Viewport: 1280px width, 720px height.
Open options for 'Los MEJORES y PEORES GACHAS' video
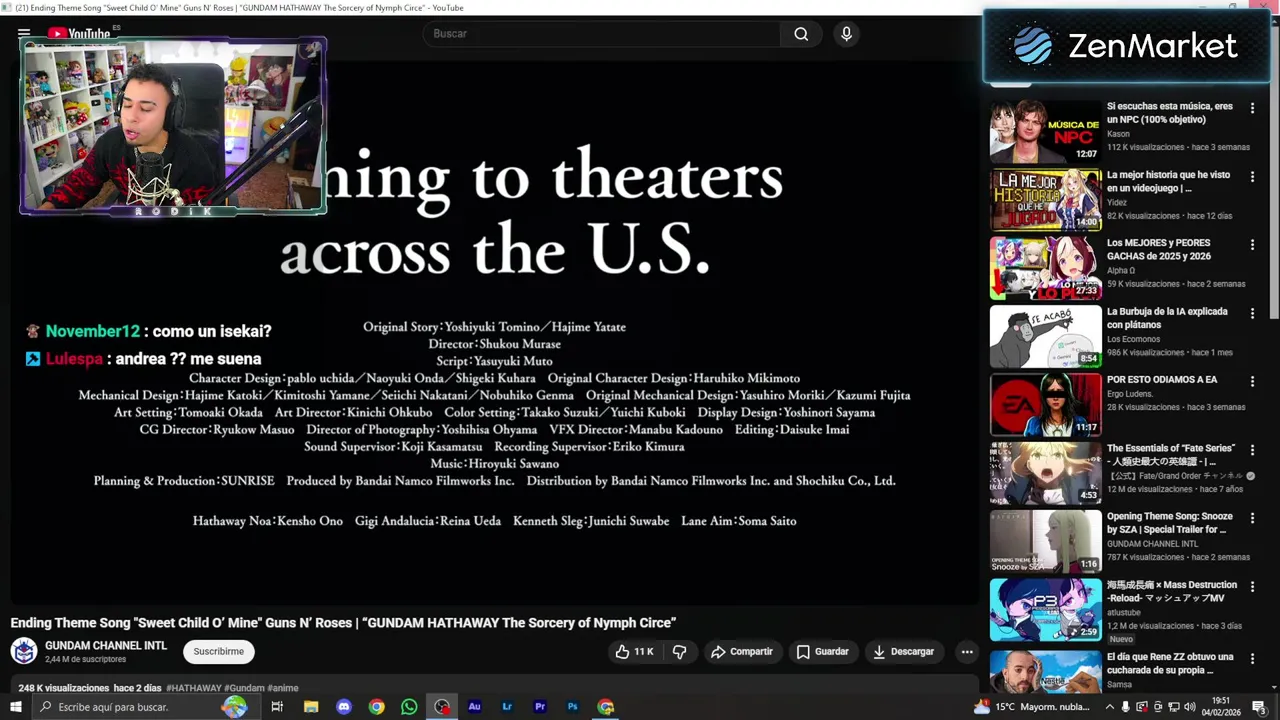point(1252,245)
